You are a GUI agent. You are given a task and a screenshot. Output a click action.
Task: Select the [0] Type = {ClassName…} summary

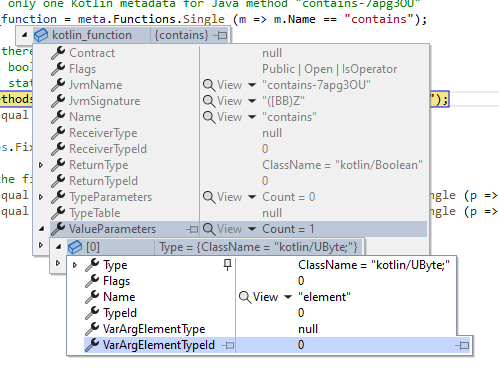[258, 247]
